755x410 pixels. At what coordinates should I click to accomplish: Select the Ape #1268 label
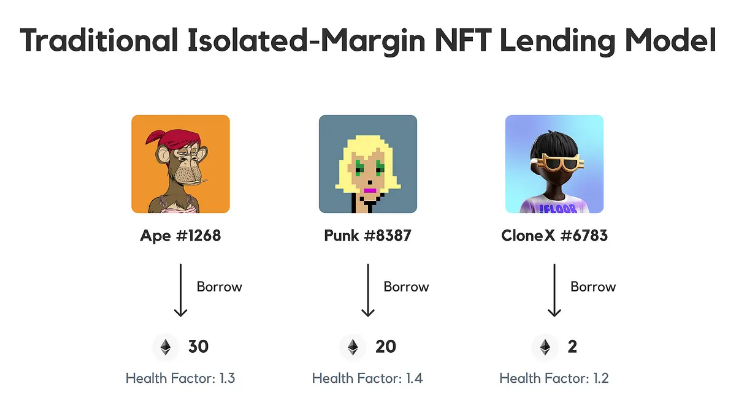point(180,237)
